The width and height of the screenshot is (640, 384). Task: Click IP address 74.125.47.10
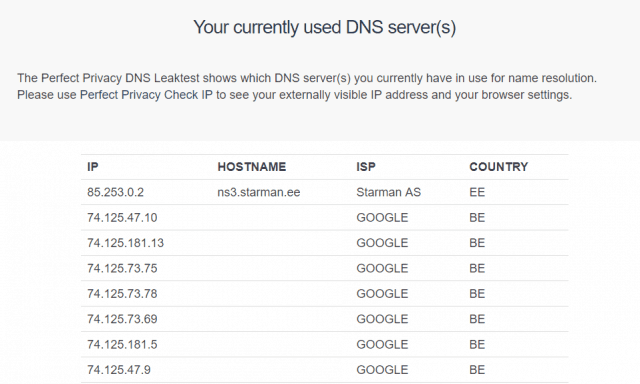click(122, 218)
